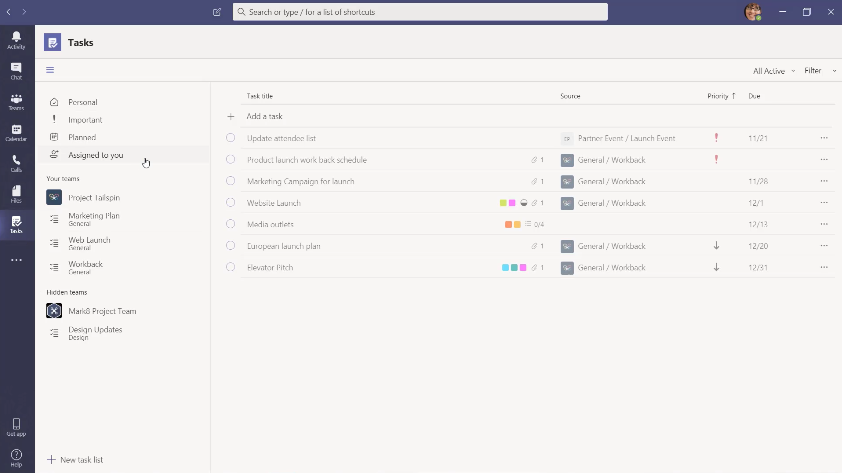Complete the Elevator Pitch task circle
This screenshot has width=842, height=473.
point(230,267)
